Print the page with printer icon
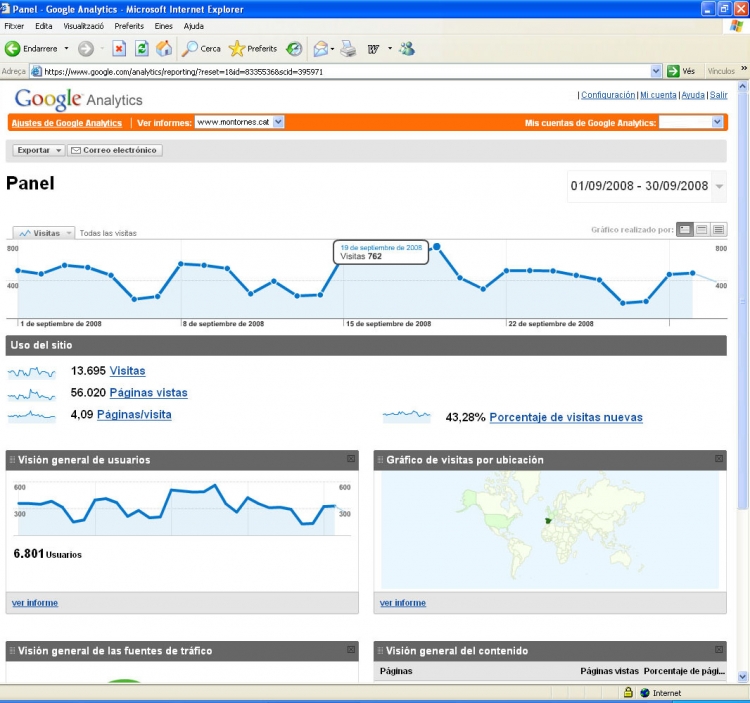The image size is (750, 703). 348,49
